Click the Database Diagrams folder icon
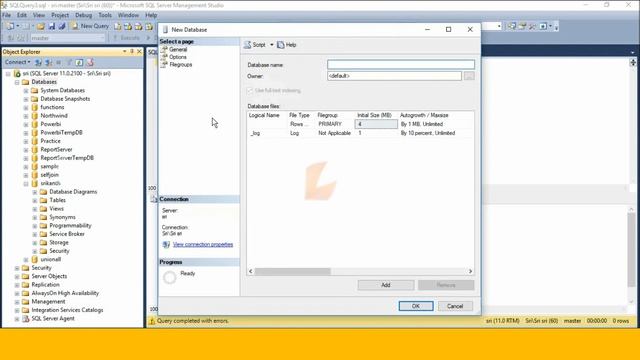 pyautogui.click(x=44, y=192)
